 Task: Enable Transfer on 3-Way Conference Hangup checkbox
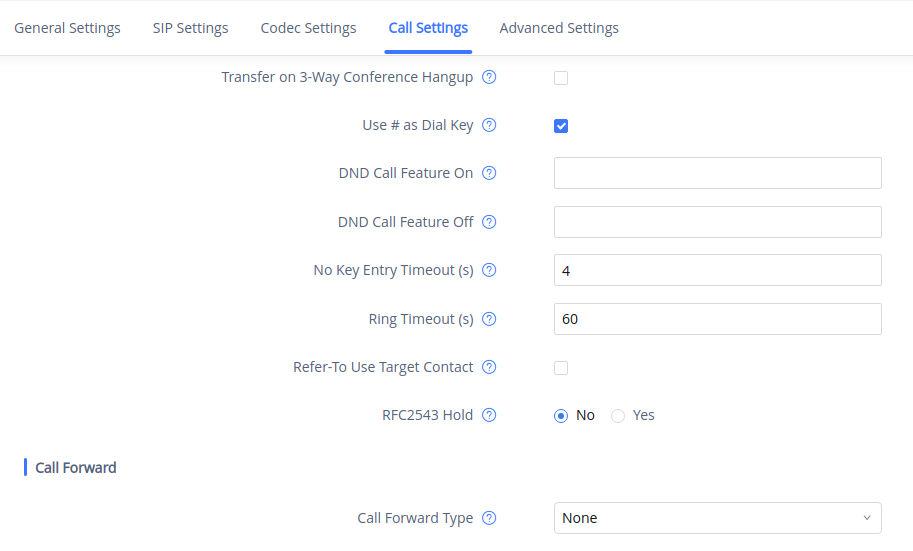(561, 78)
